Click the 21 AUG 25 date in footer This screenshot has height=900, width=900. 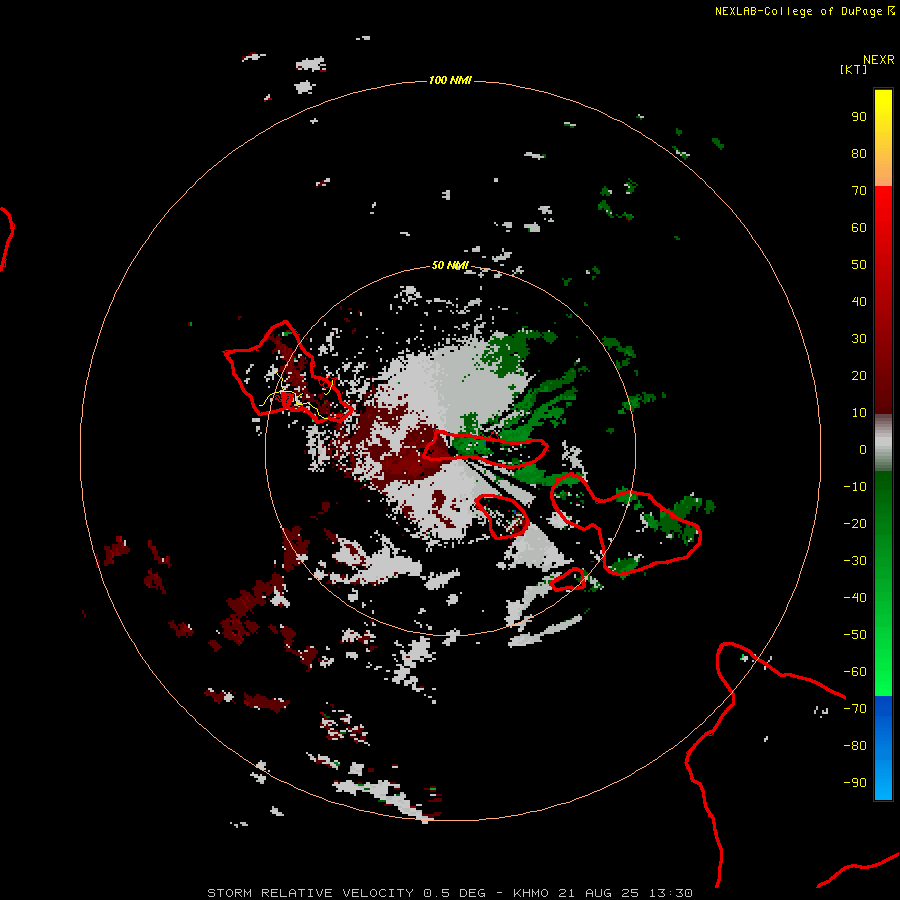click(599, 893)
